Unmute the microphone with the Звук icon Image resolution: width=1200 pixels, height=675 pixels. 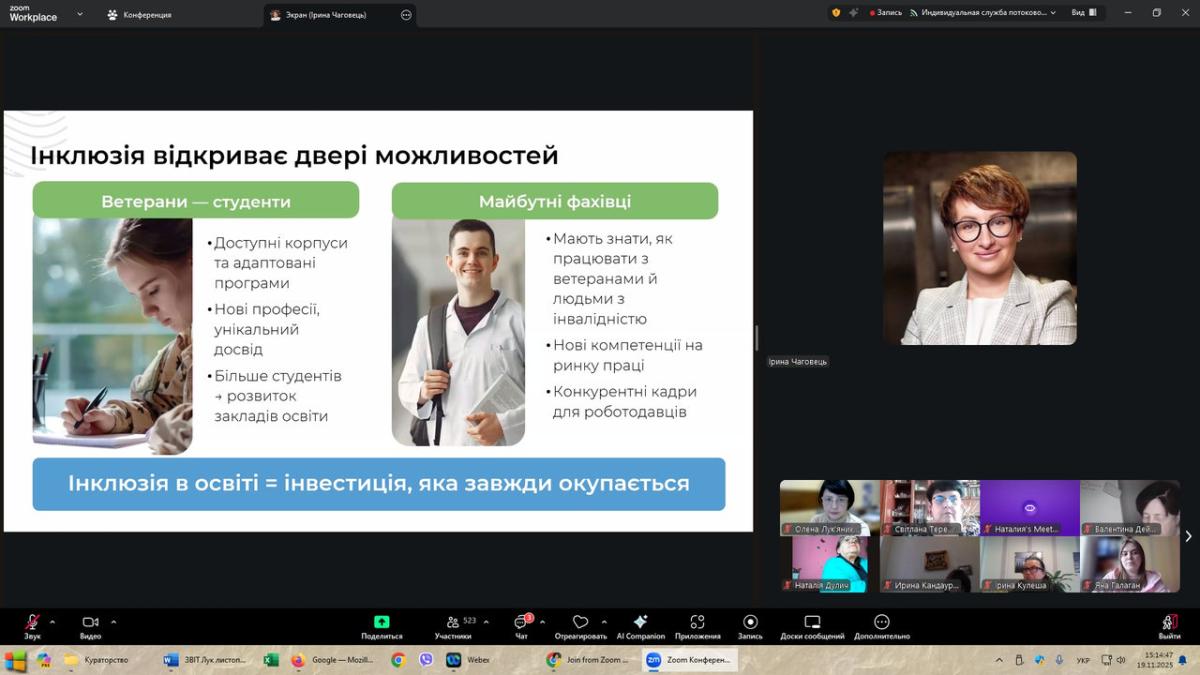pos(32,623)
